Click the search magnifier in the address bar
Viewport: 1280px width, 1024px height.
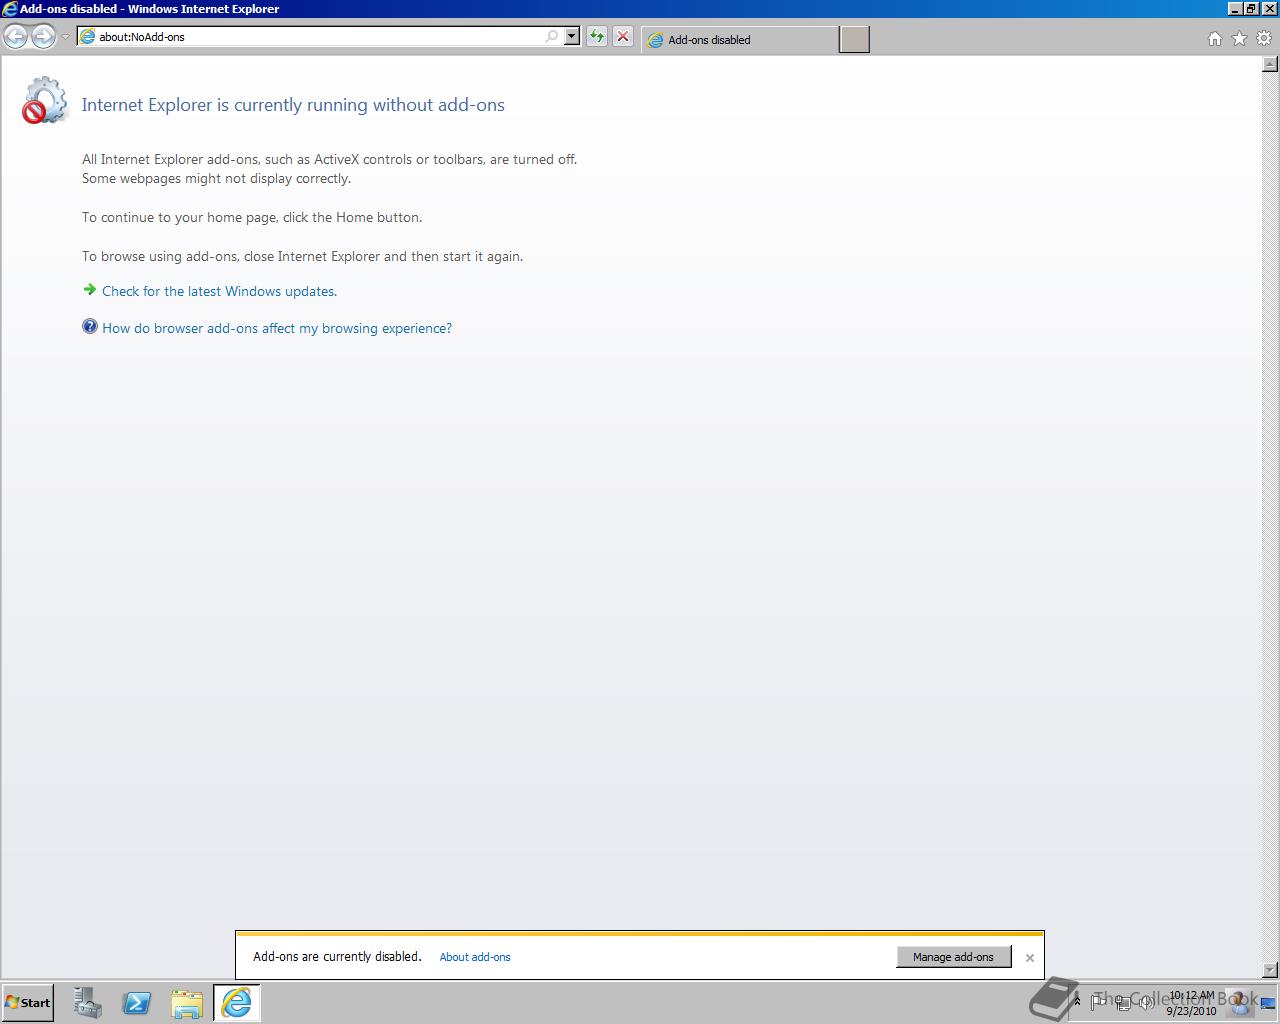(x=552, y=37)
